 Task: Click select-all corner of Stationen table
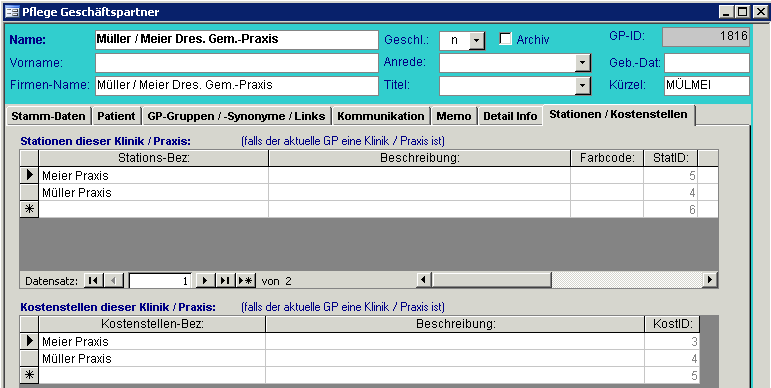pyautogui.click(x=30, y=158)
